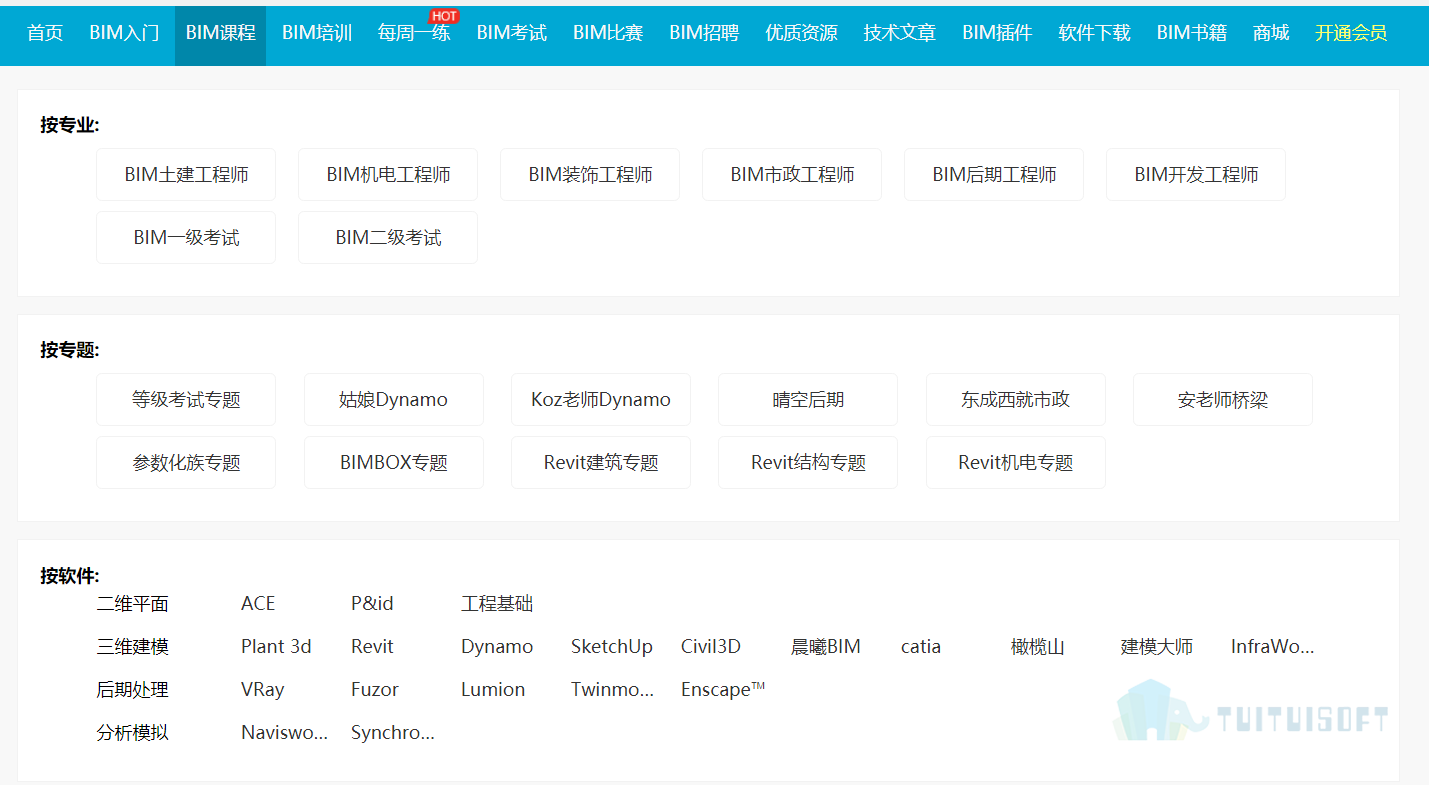Click the 建模大师 software link
Image resolution: width=1429 pixels, height=785 pixels.
click(1157, 647)
